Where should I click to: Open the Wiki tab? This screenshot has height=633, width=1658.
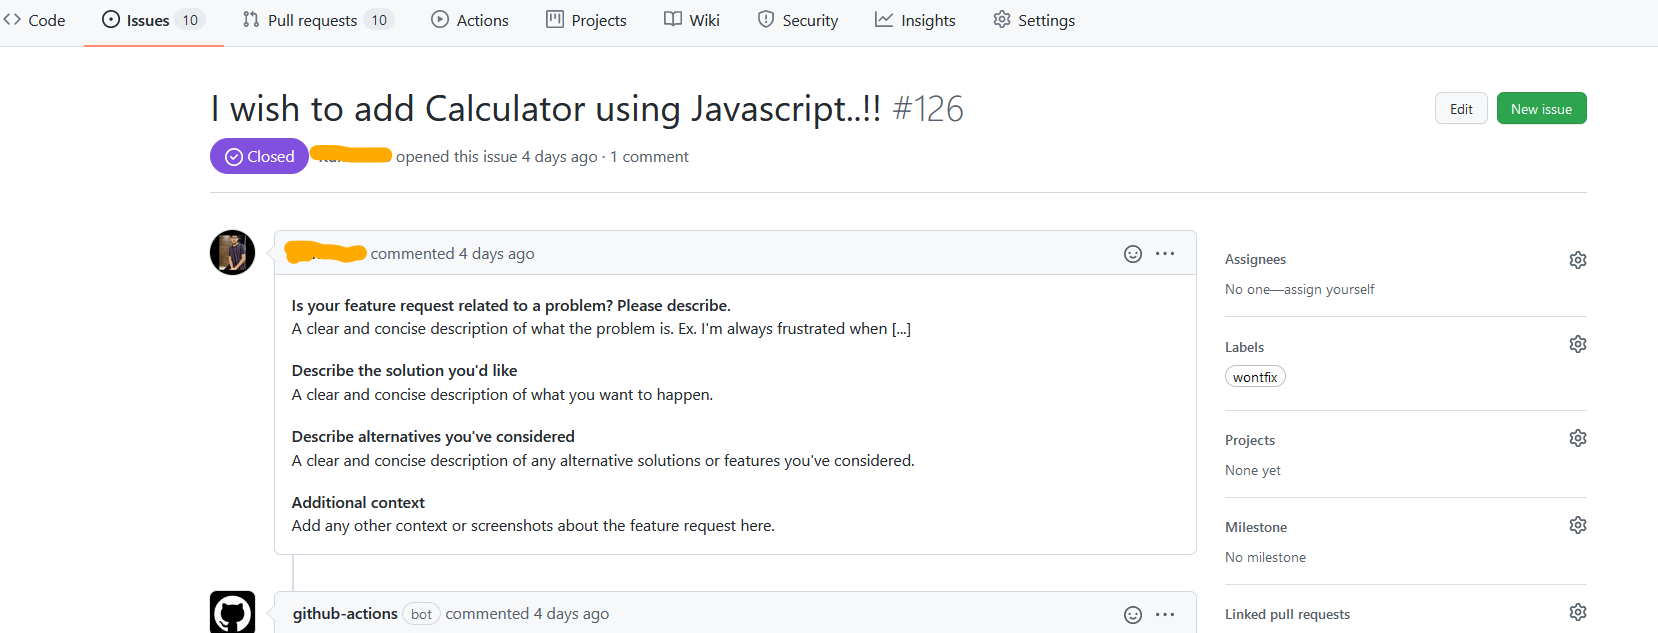tap(692, 20)
